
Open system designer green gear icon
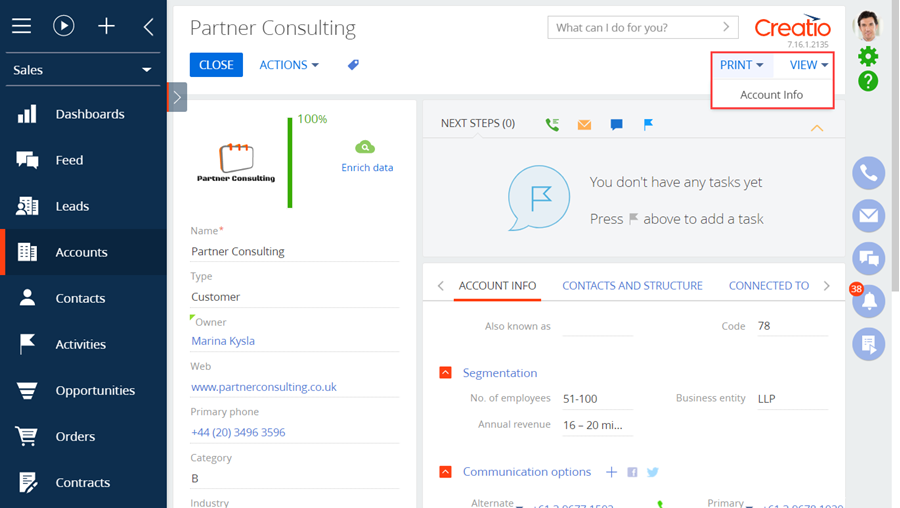click(868, 56)
